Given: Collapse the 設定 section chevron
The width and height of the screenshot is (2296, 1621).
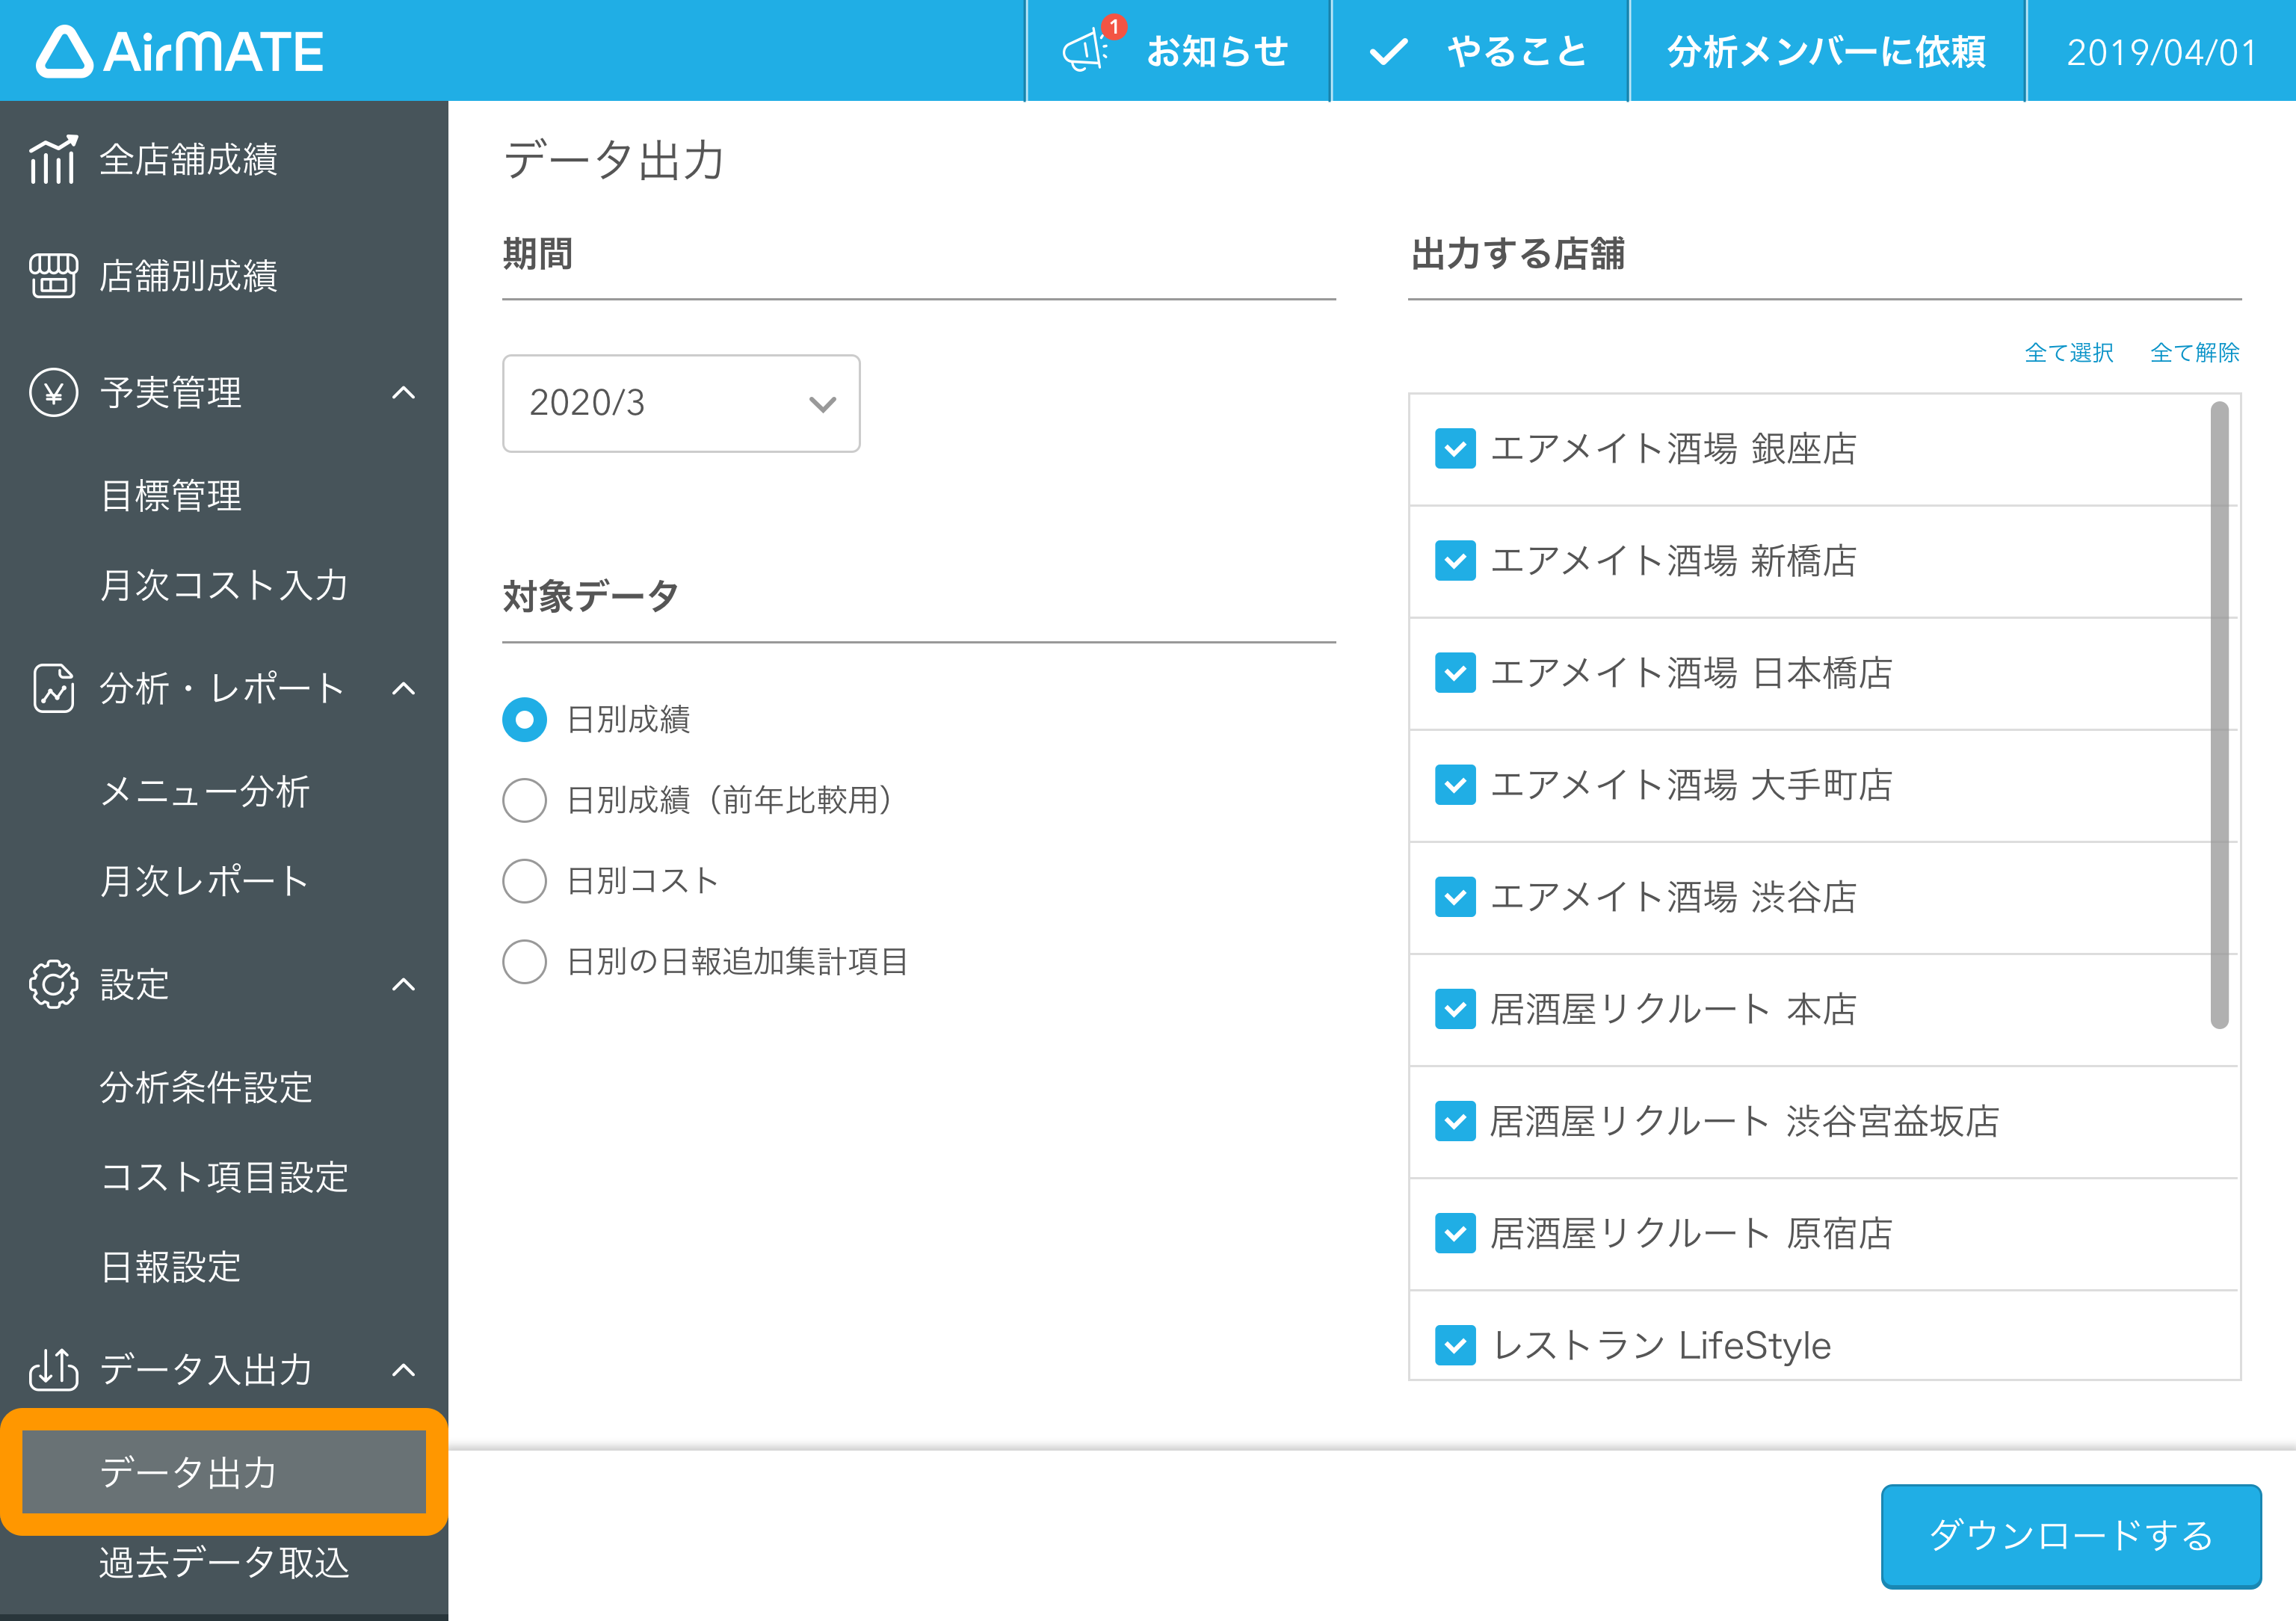Looking at the screenshot, I should click(403, 985).
